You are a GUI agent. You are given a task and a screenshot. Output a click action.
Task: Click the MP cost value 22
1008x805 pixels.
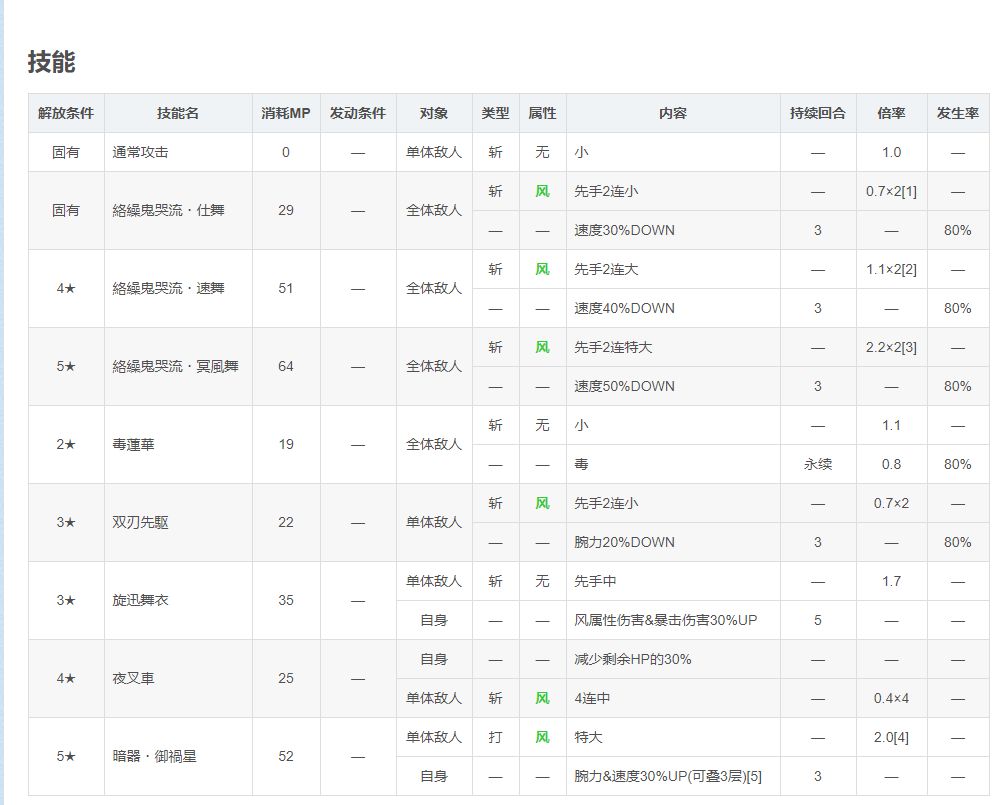pos(286,522)
